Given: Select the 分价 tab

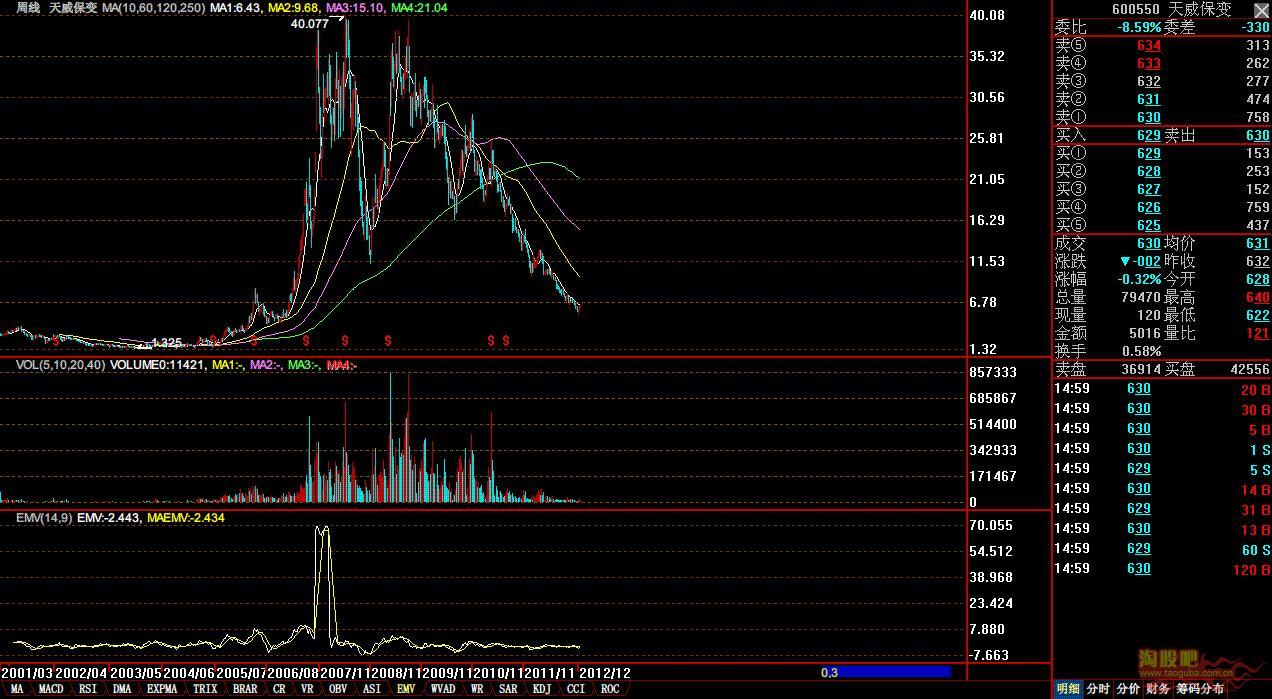Looking at the screenshot, I should point(1128,689).
